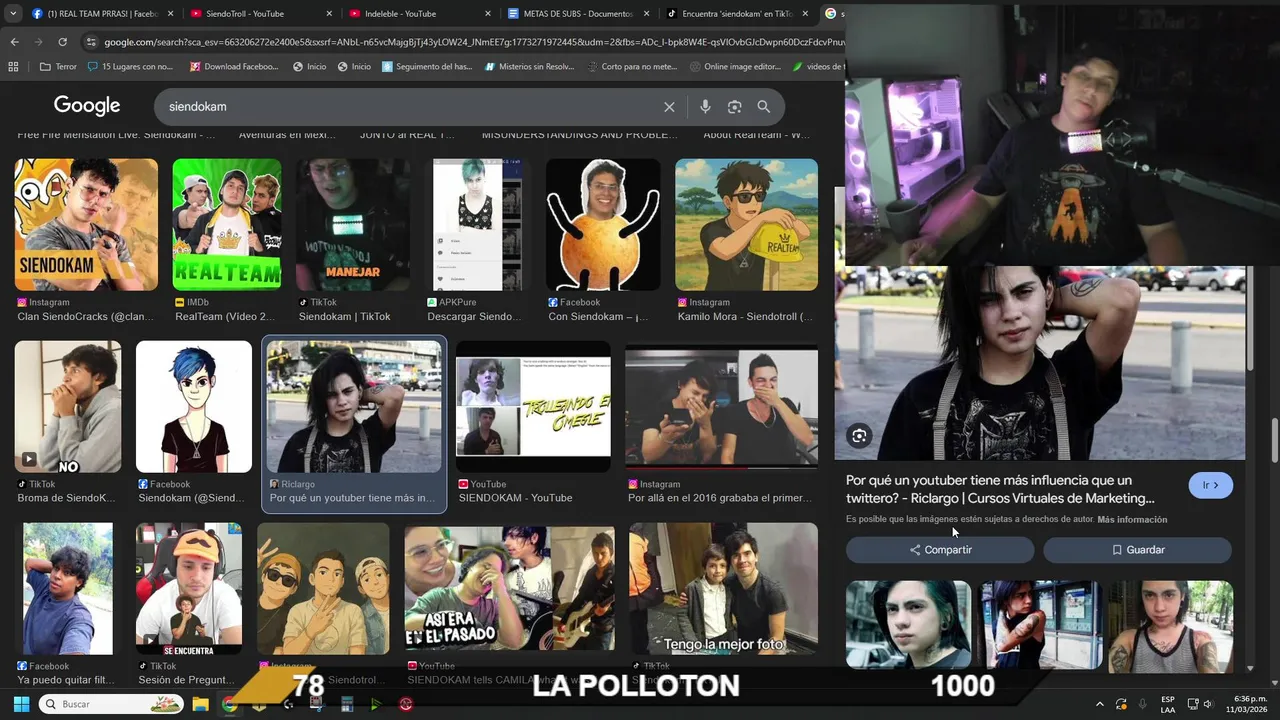Click the siendokam search input
This screenshot has width=1280, height=720.
point(410,107)
